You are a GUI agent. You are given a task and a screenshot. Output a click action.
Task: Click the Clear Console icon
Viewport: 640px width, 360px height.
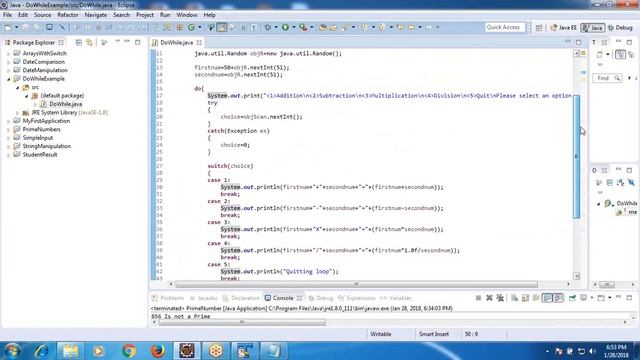(x=514, y=298)
